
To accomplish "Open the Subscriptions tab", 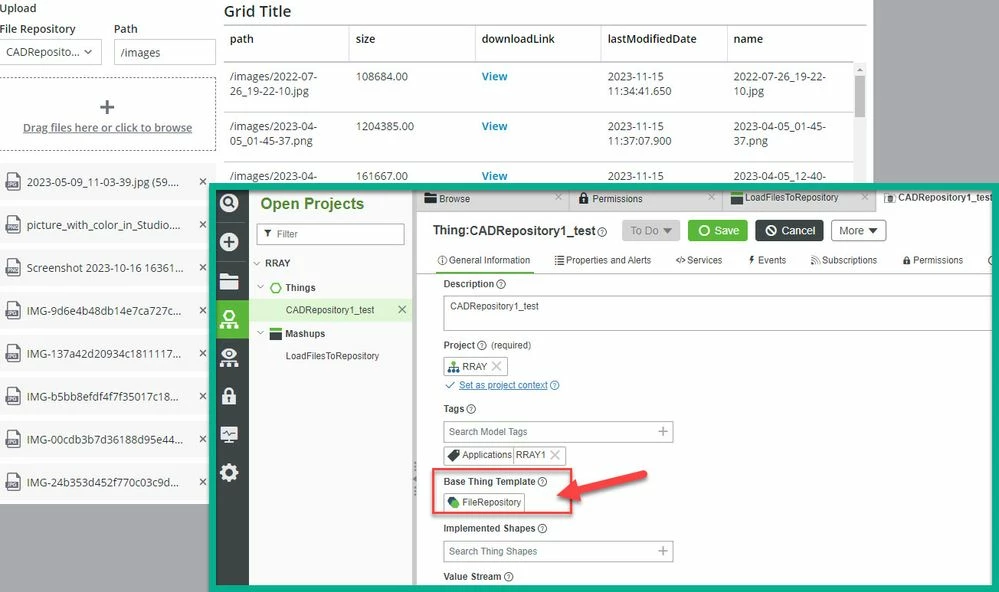I will [x=844, y=260].
